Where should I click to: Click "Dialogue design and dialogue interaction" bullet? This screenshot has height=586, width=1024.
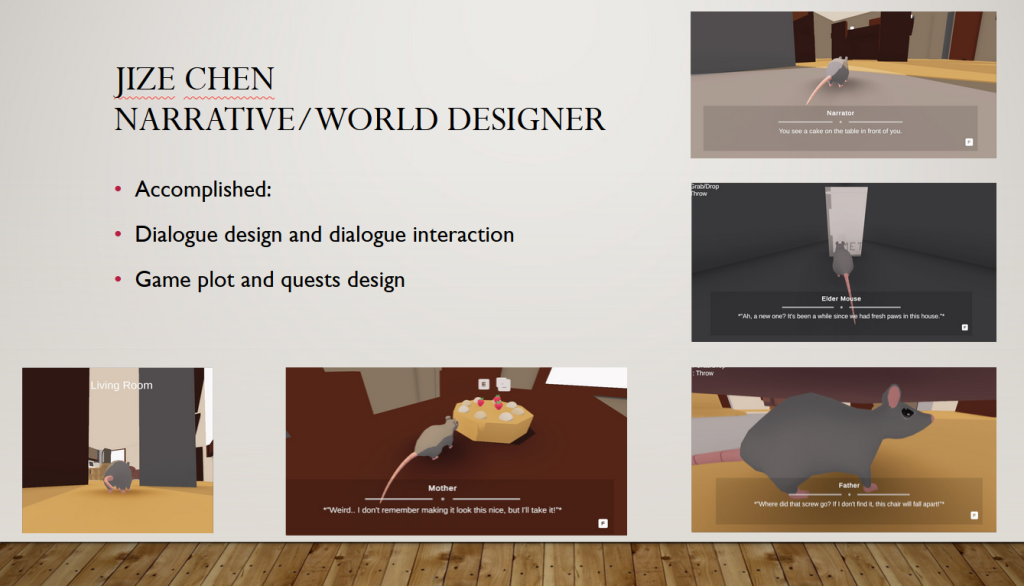(325, 235)
